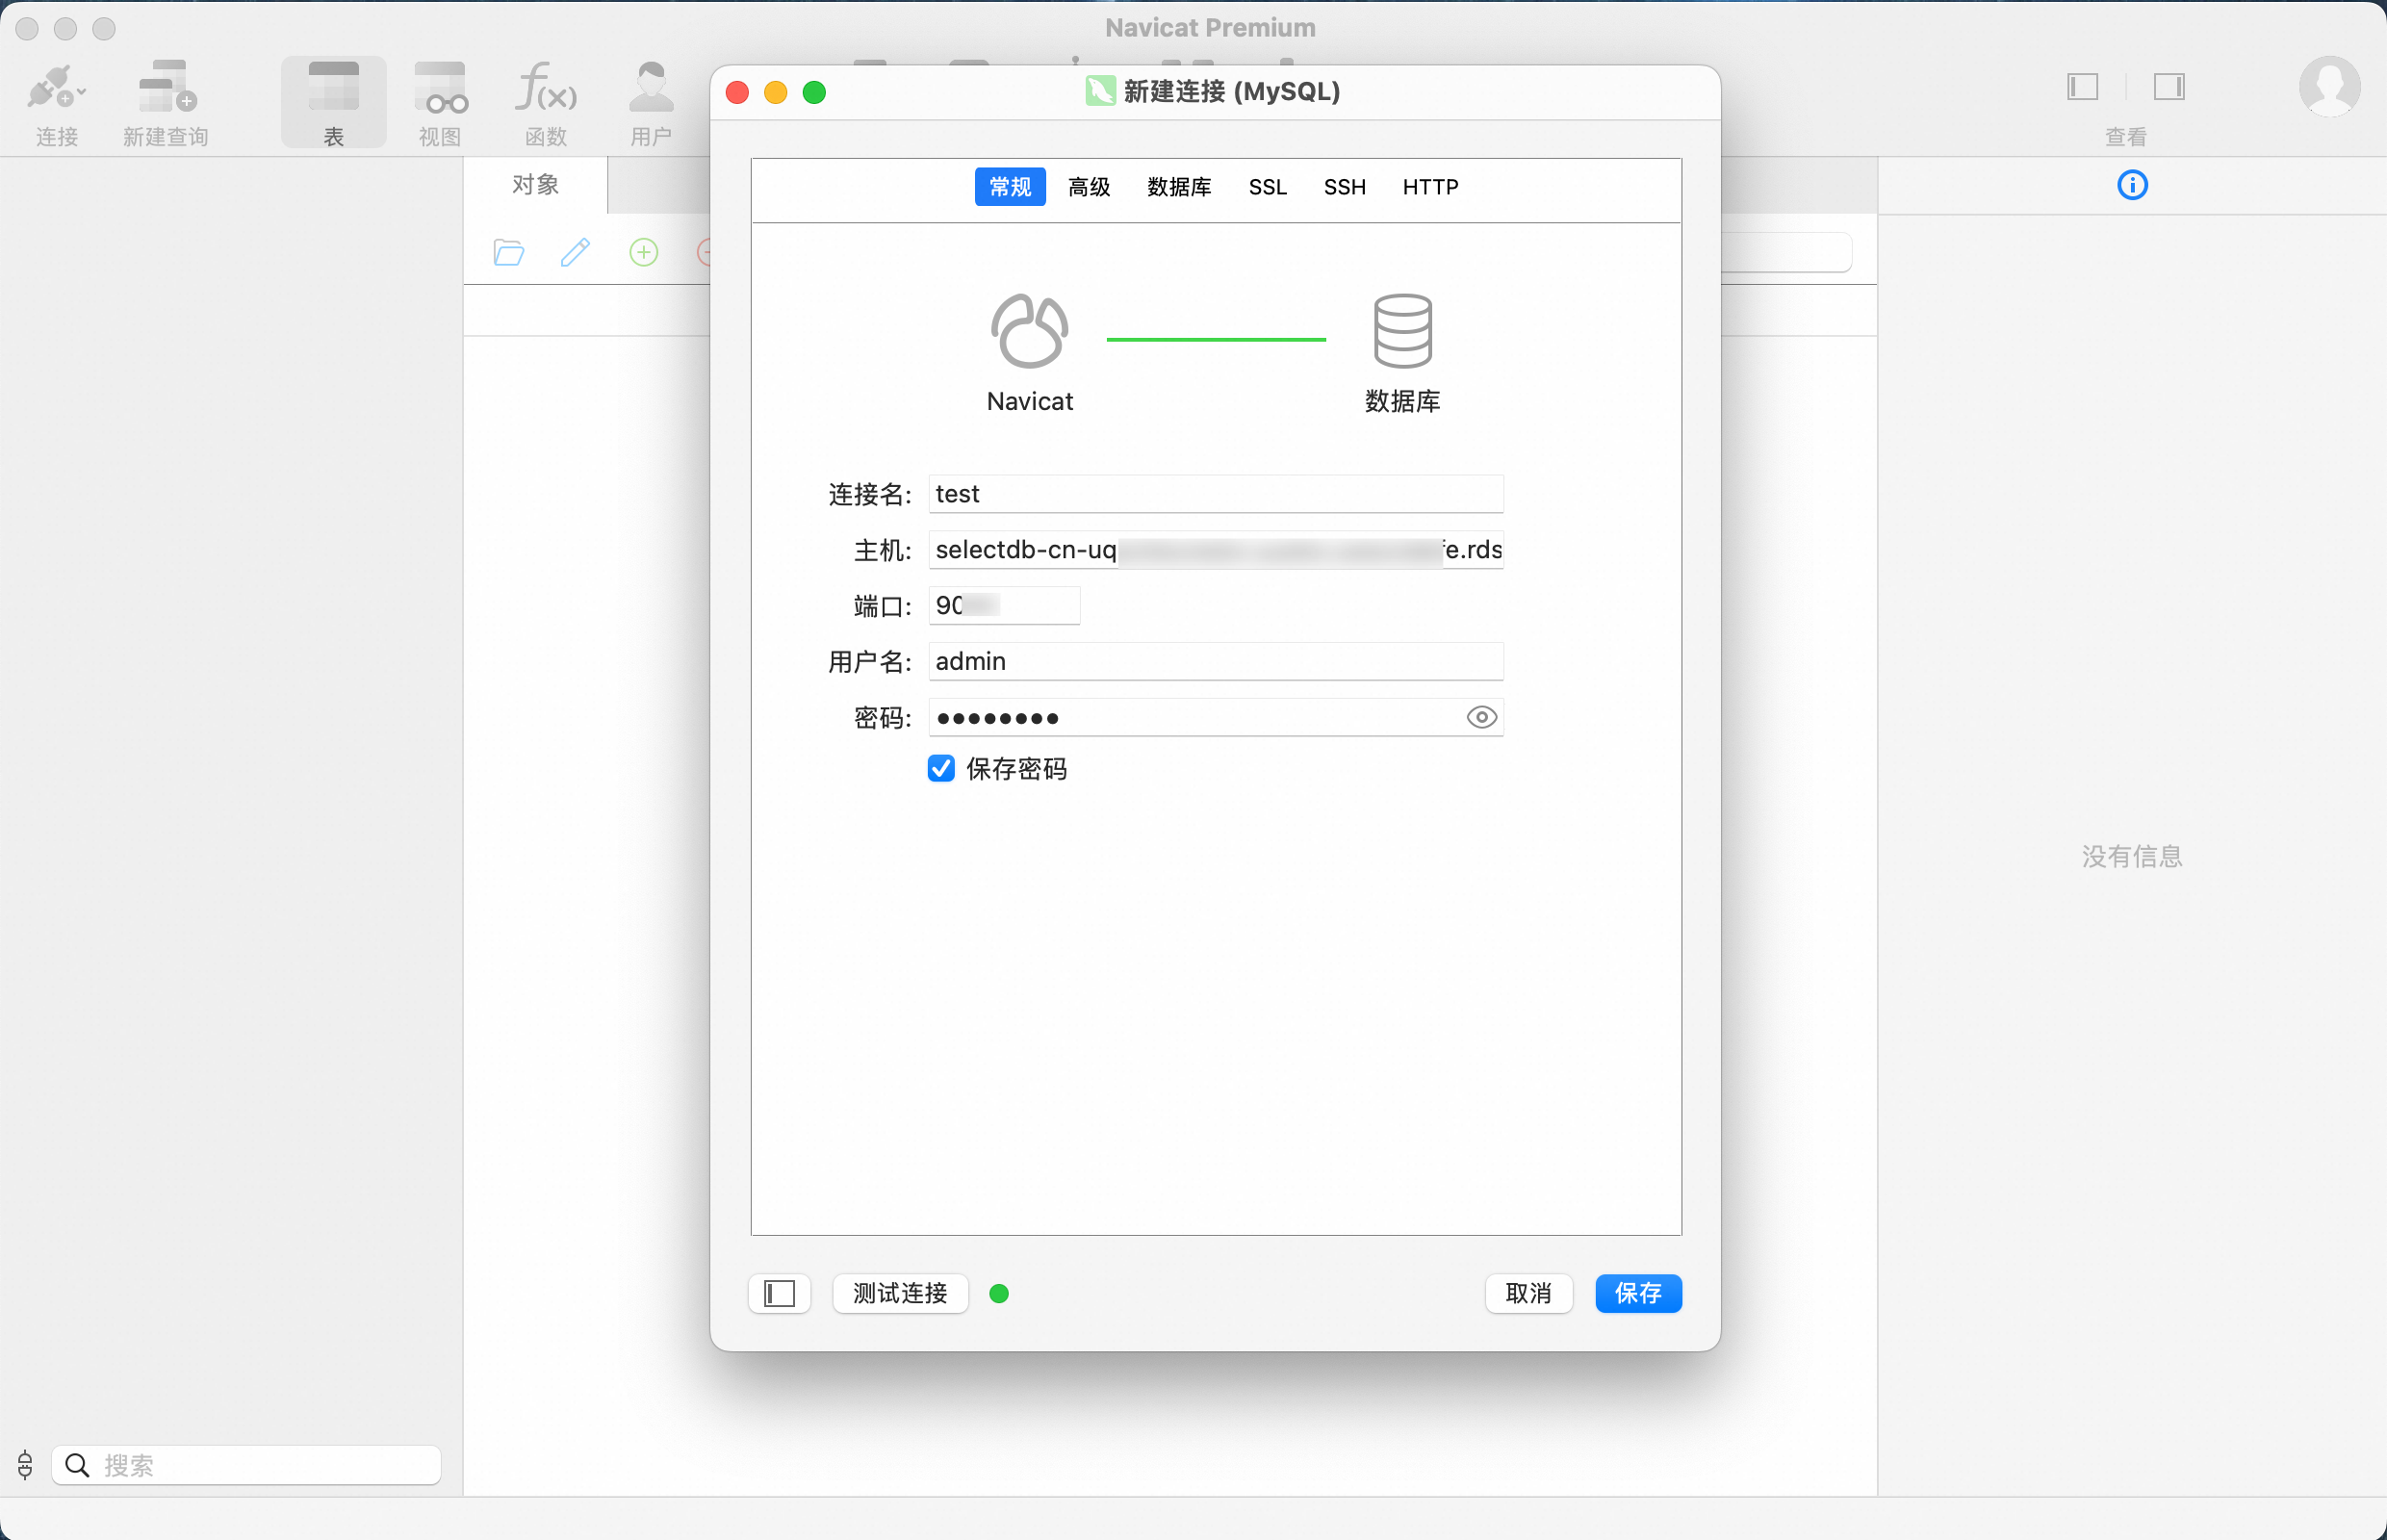The width and height of the screenshot is (2387, 1540).
Task: Click the green plus new table icon
Action: click(644, 252)
